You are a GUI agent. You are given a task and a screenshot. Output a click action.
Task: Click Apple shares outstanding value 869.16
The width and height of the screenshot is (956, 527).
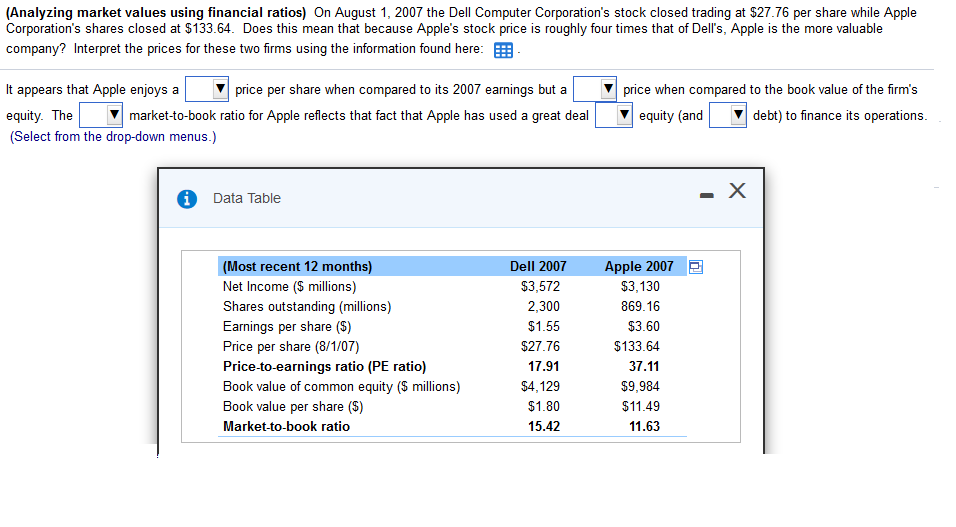pyautogui.click(x=641, y=306)
